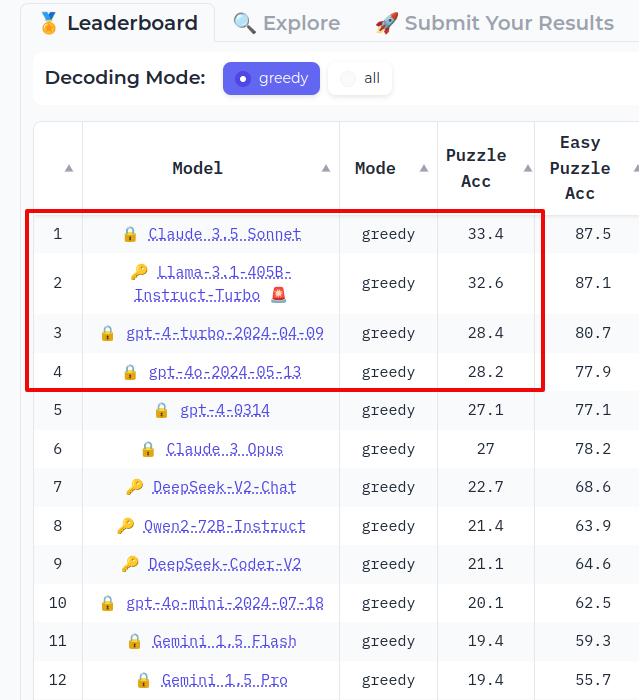This screenshot has height=700, width=639.
Task: Open the Submit Your Results tab
Action: click(x=495, y=23)
